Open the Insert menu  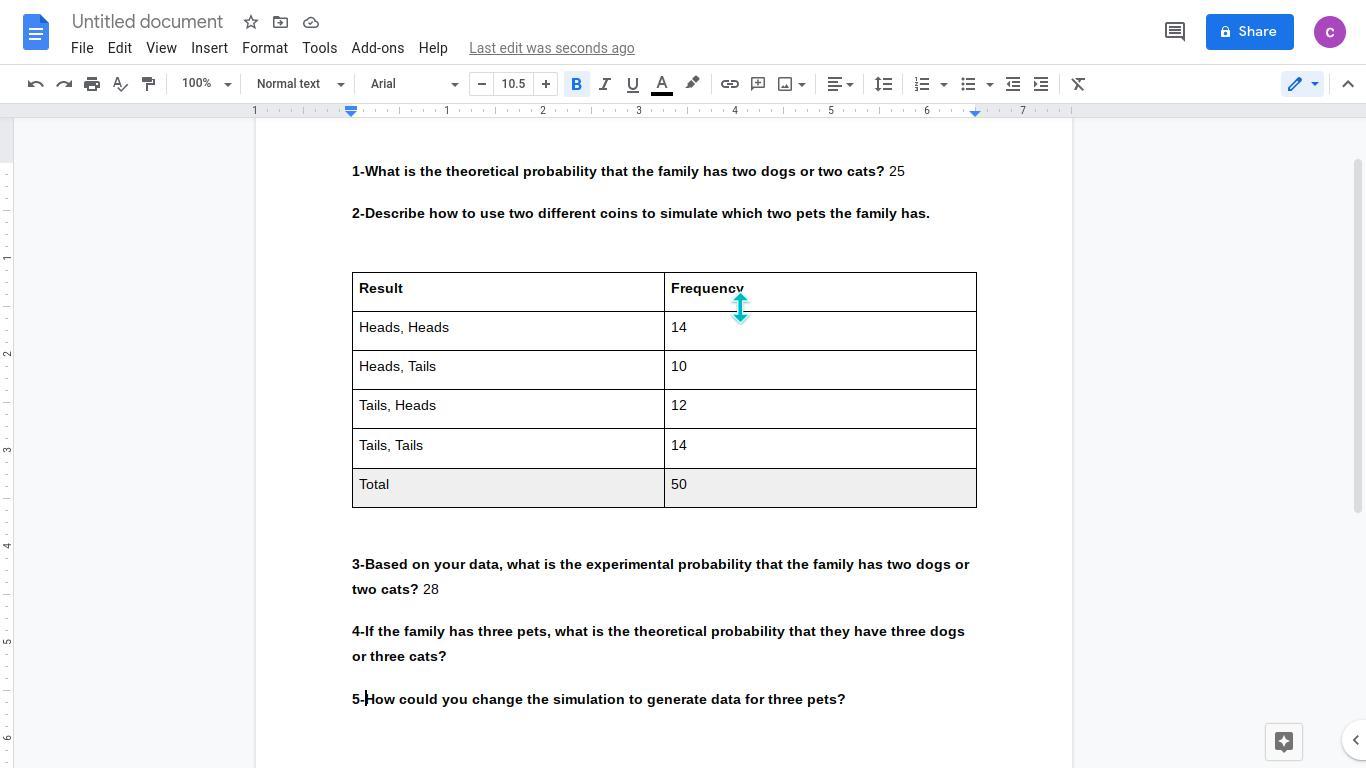point(209,48)
